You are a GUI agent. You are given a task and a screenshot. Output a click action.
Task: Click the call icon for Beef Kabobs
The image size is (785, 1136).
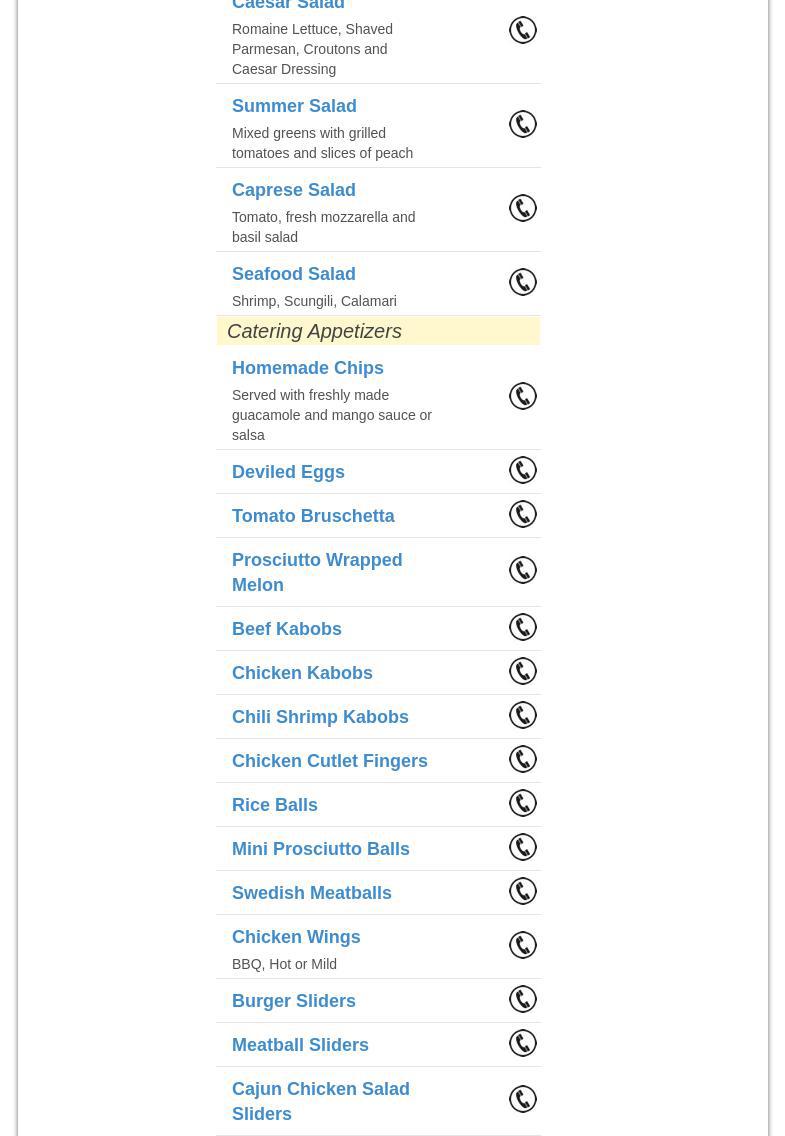point(523,627)
